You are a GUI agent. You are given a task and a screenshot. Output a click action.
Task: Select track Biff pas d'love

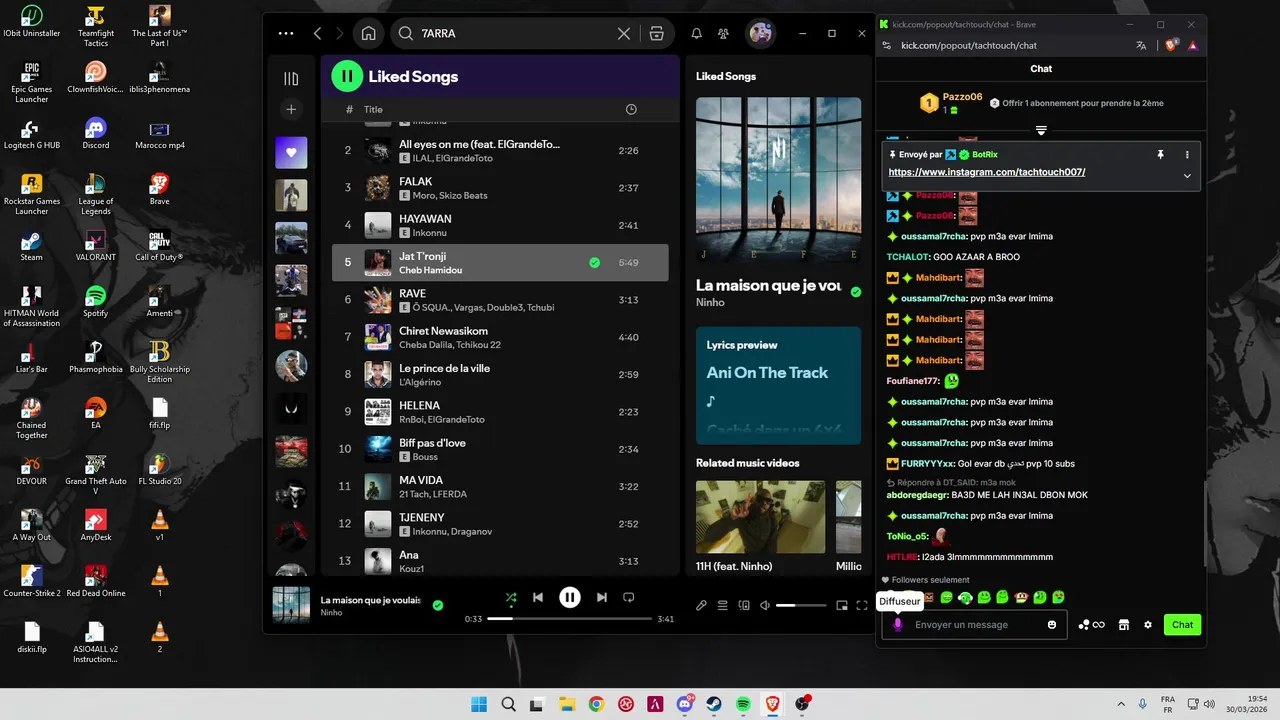click(x=500, y=449)
